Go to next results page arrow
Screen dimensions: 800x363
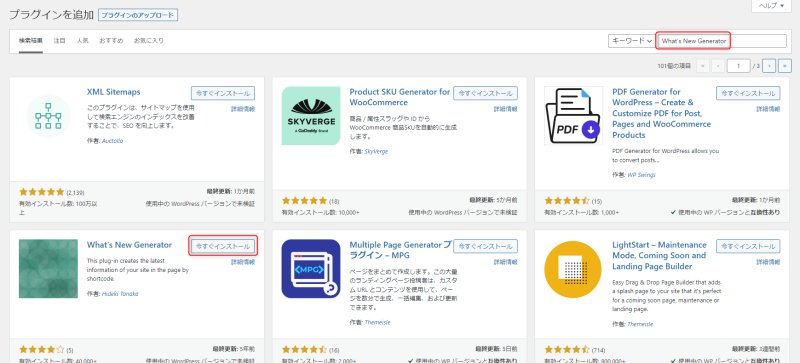(x=769, y=66)
